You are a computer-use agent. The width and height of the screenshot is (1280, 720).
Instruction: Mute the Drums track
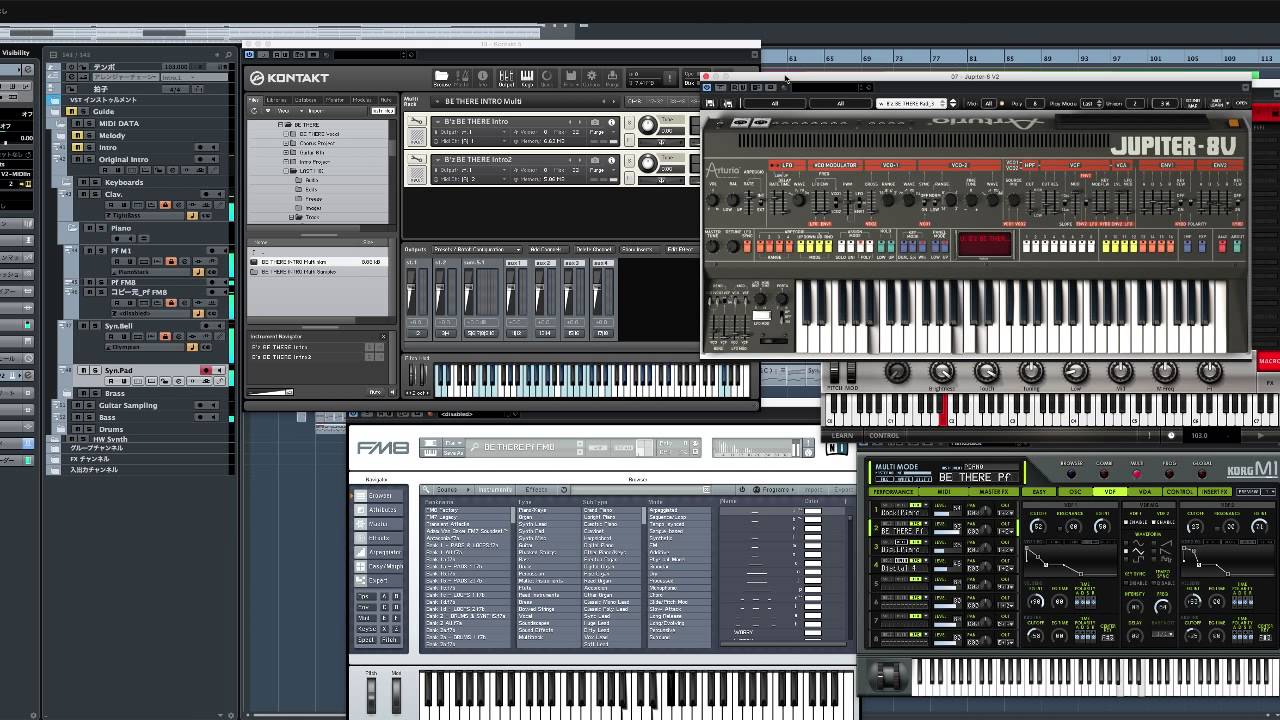tap(77, 429)
